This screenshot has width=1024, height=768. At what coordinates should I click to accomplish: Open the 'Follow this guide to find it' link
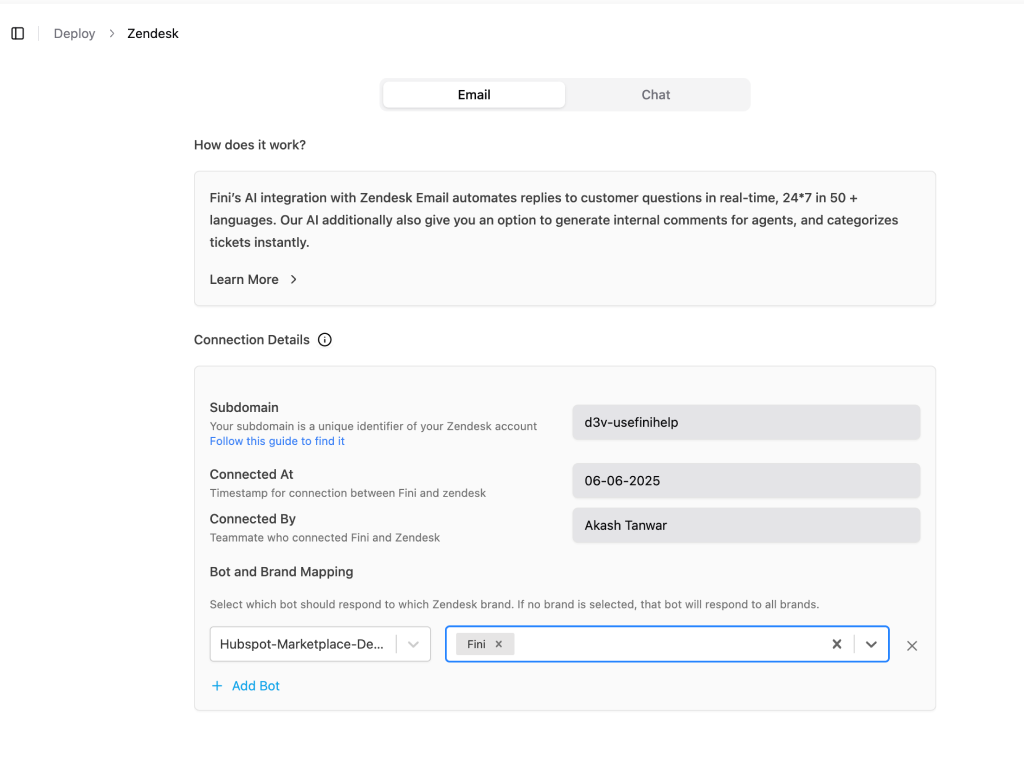[x=277, y=441]
